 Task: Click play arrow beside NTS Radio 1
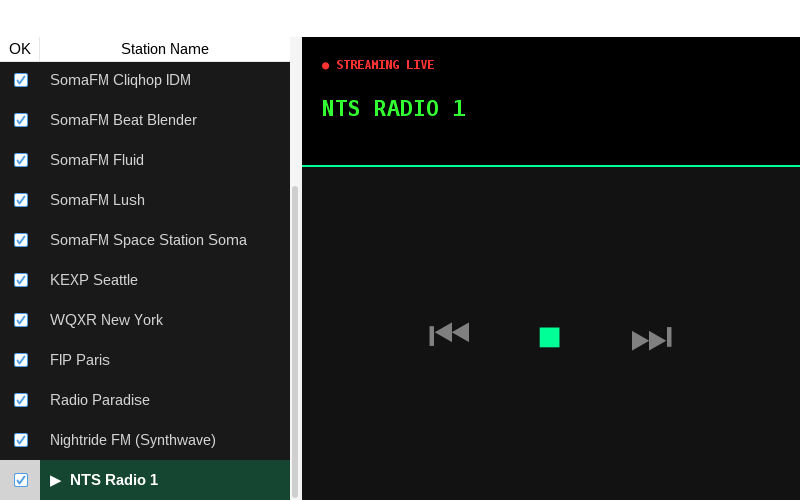coord(56,480)
